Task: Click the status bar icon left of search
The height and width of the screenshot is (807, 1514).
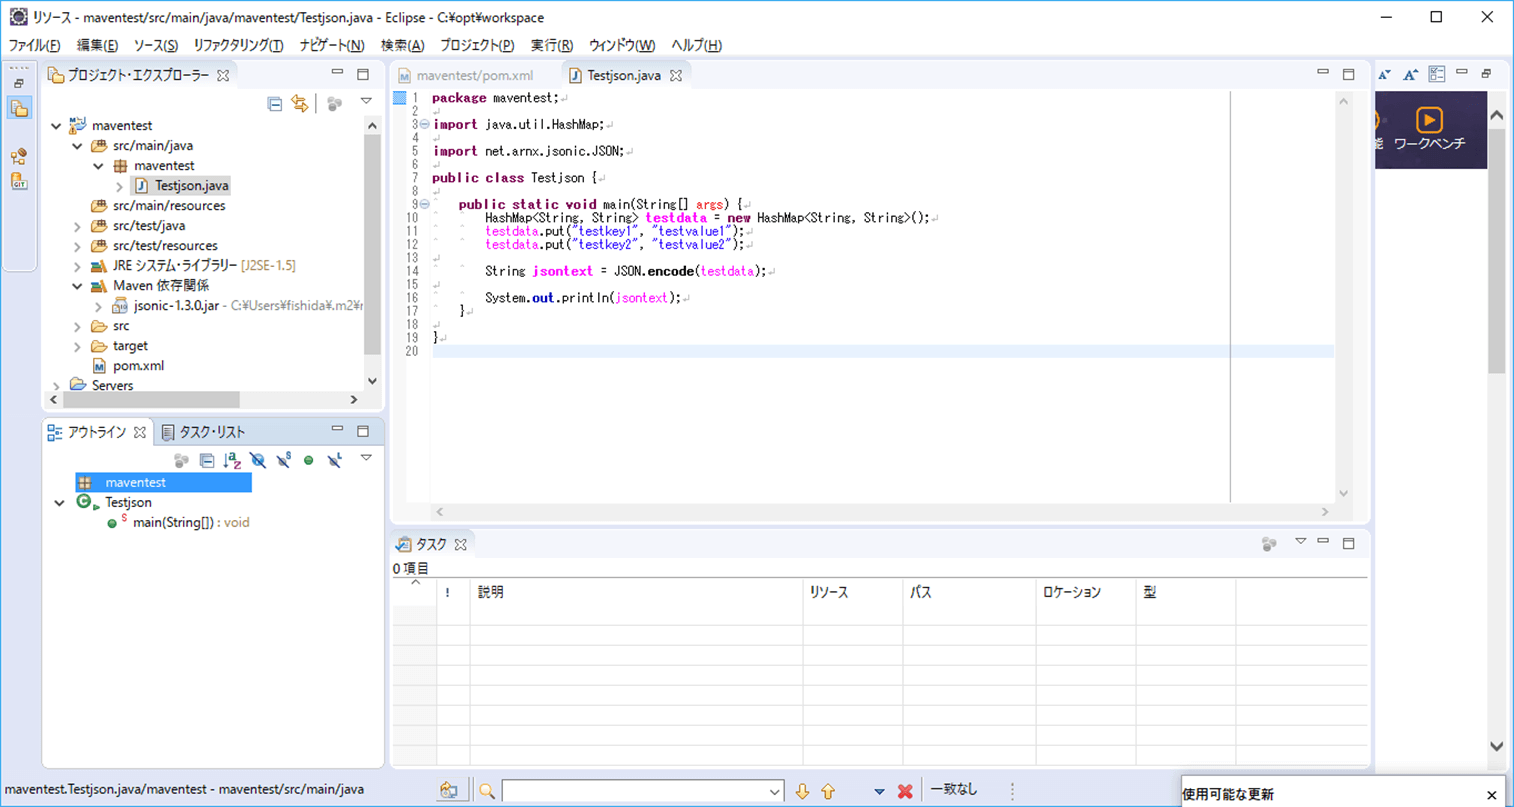Action: pyautogui.click(x=449, y=791)
